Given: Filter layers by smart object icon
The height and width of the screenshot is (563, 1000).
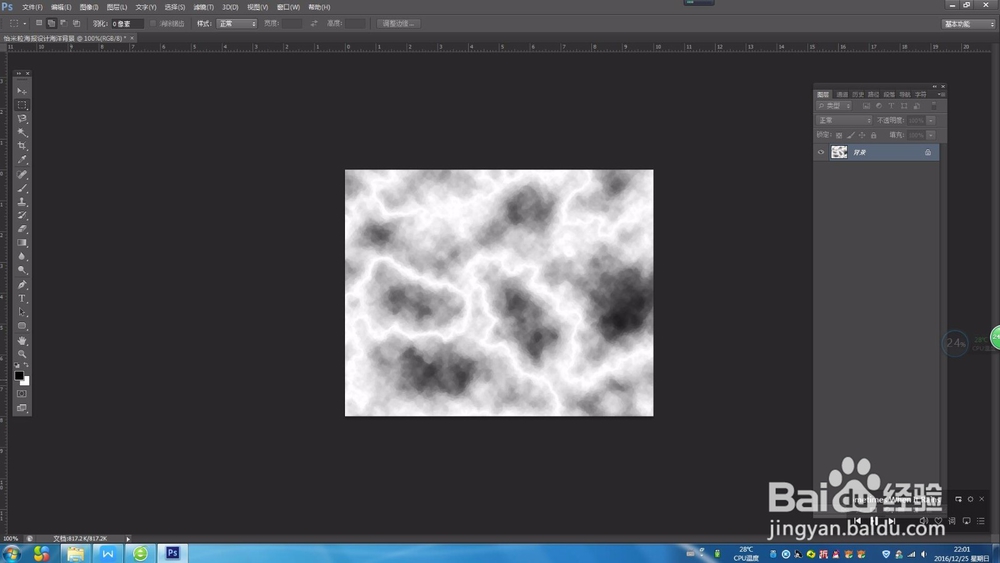Looking at the screenshot, I should [917, 106].
